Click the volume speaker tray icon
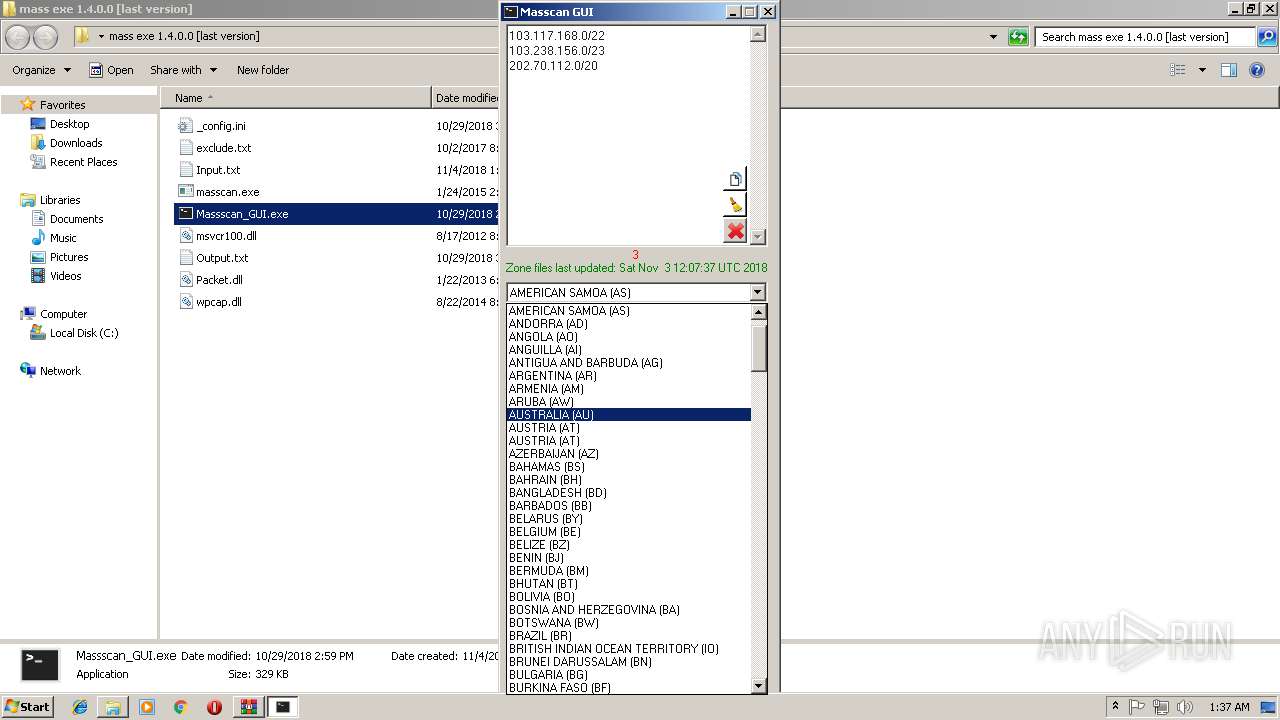 [1185, 707]
